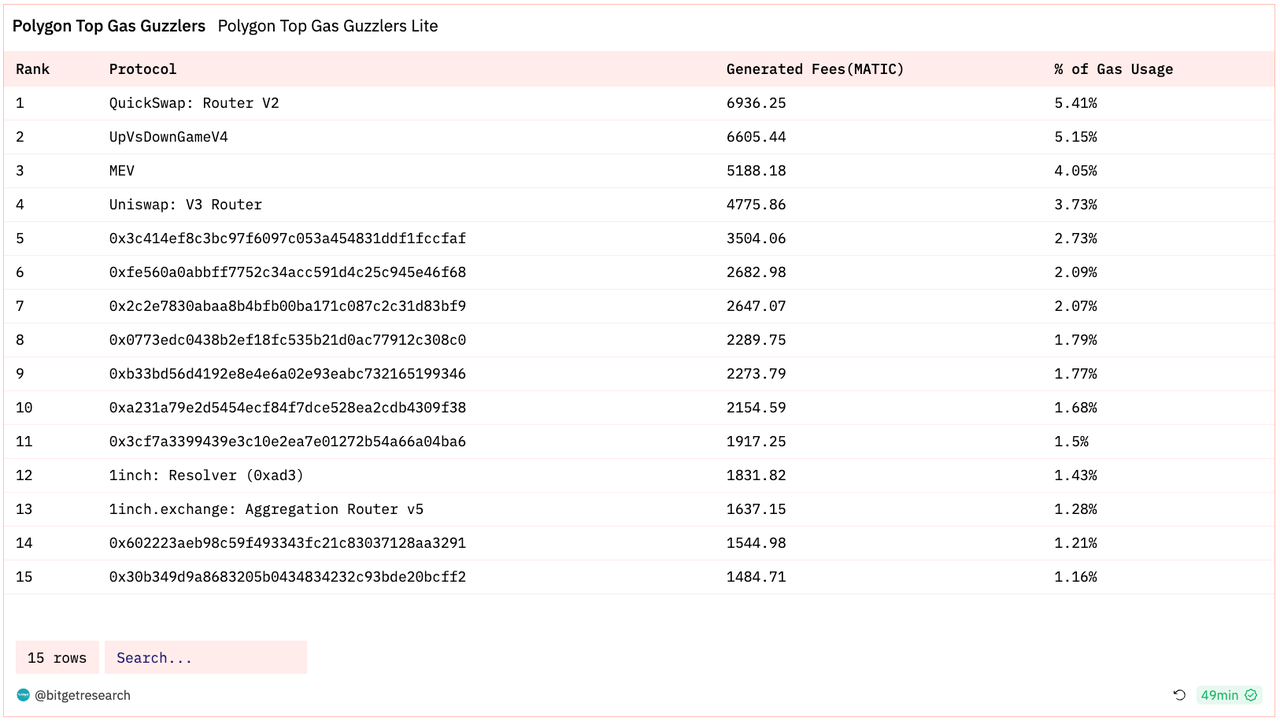Select address 0x602223aeb98c59f493343fc21c83037128aa3291
This screenshot has height=721, width=1280.
click(x=288, y=544)
